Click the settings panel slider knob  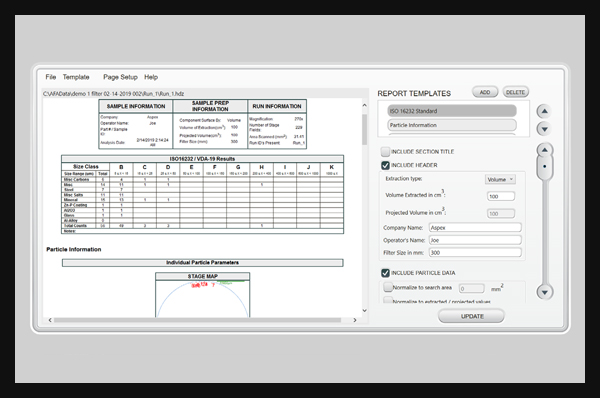point(544,167)
